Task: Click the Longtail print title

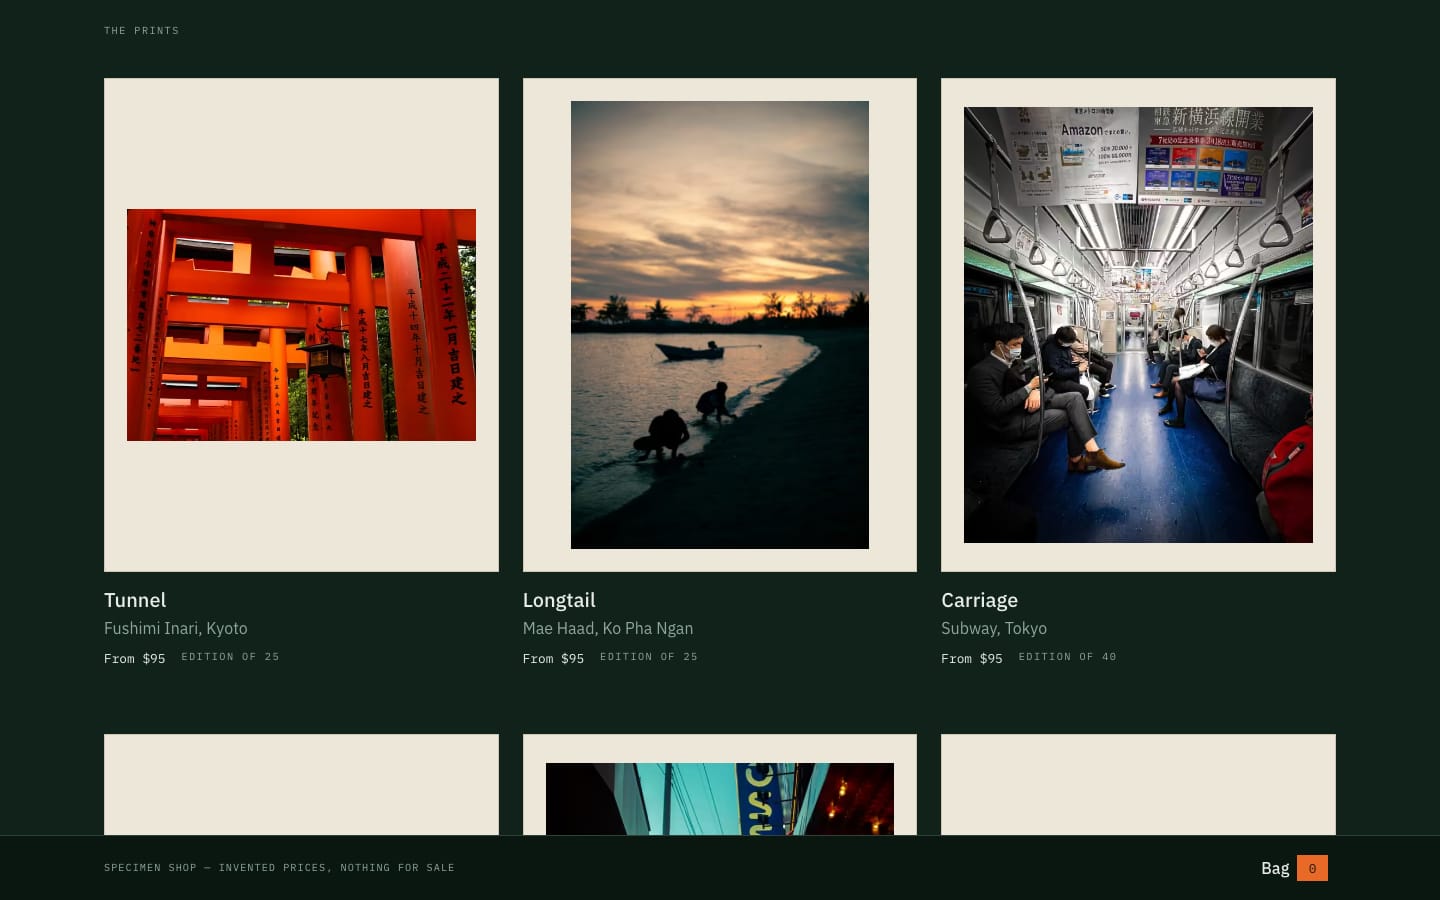Action: (x=559, y=600)
